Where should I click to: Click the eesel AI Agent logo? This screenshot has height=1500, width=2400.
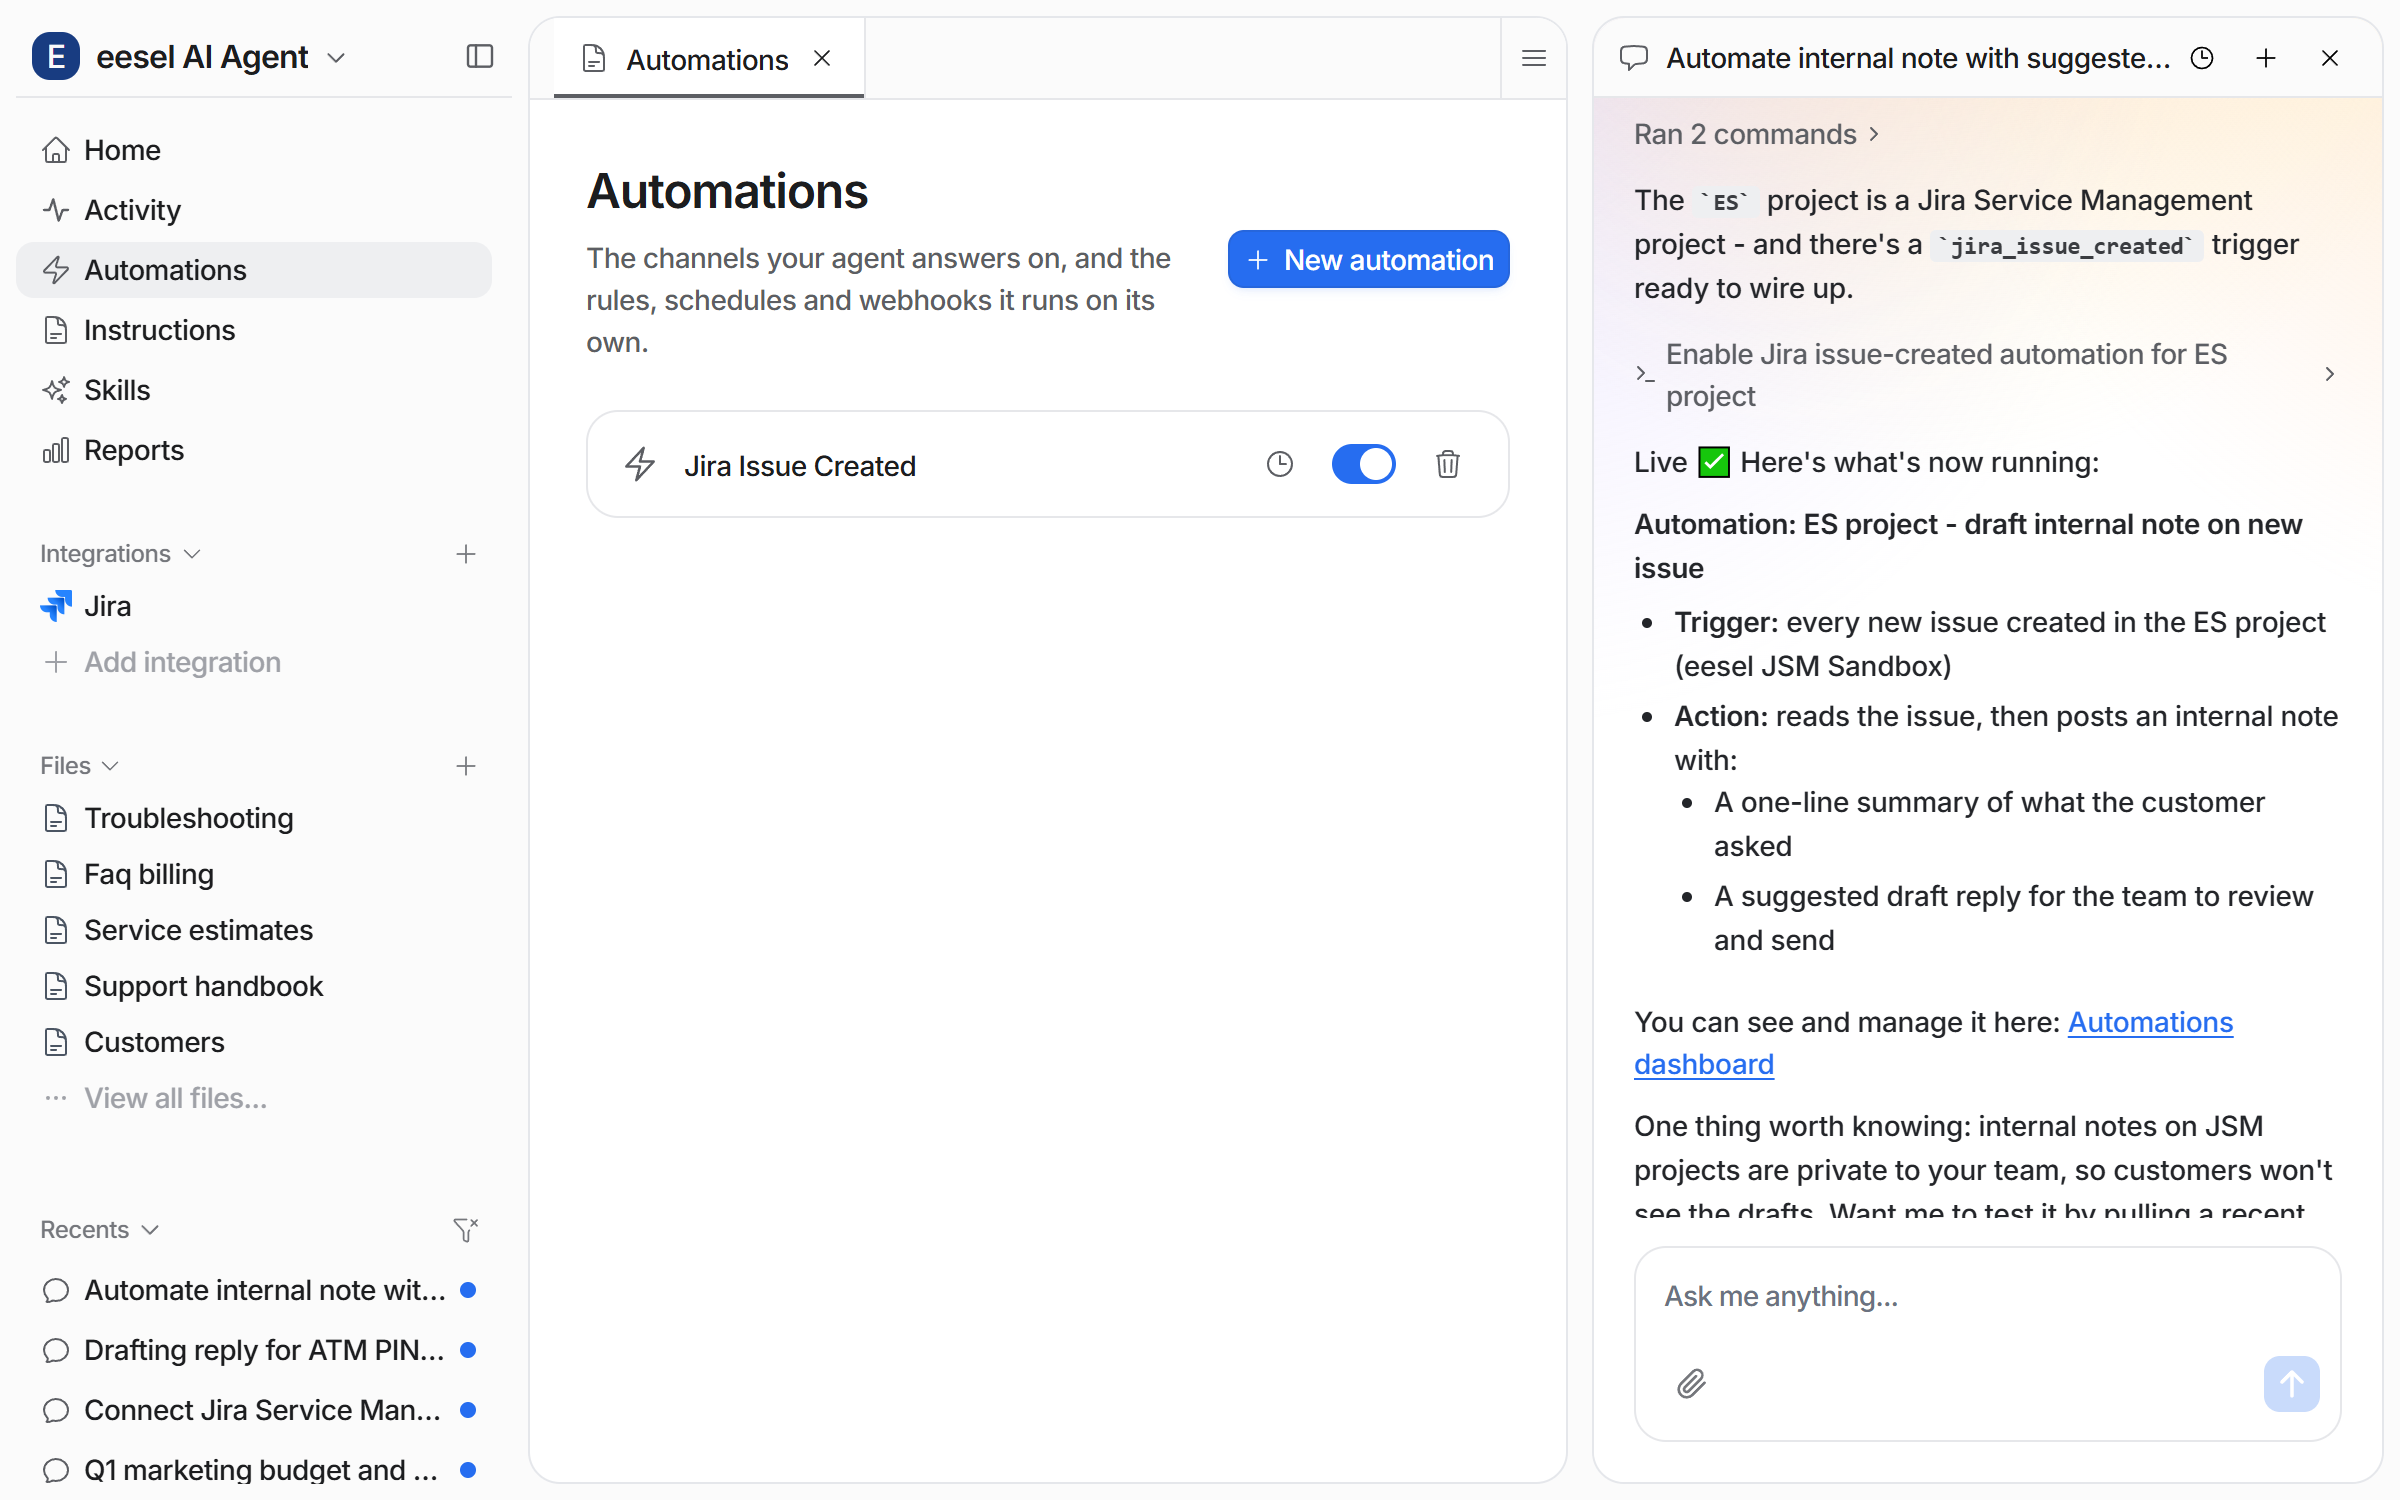pyautogui.click(x=56, y=56)
